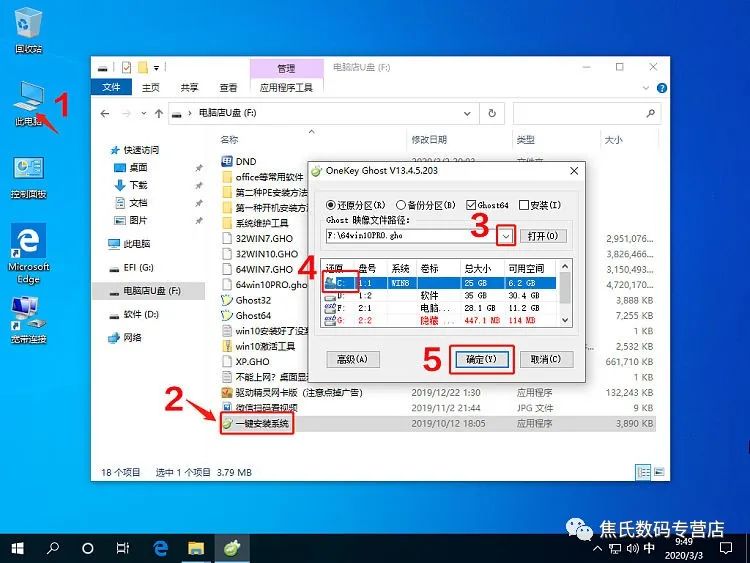Click the Cancel (C) button
Viewport: 750px width, 563px height.
(546, 359)
